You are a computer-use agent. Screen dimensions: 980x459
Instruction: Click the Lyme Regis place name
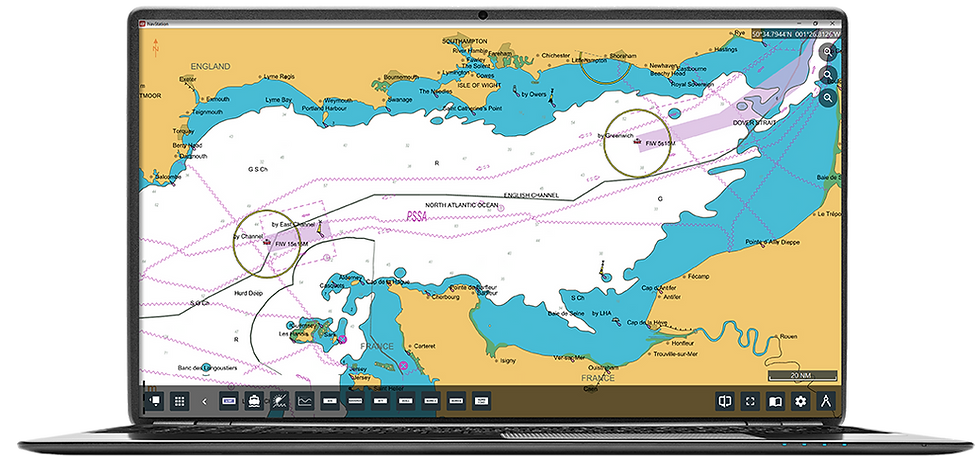pyautogui.click(x=279, y=77)
